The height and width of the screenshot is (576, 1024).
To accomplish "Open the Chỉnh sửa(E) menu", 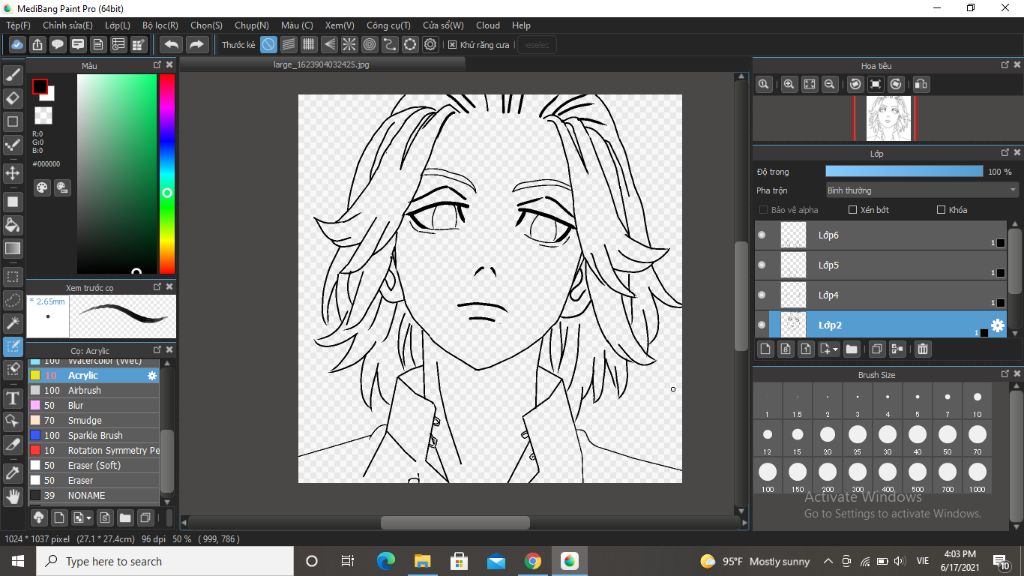I will tap(67, 25).
